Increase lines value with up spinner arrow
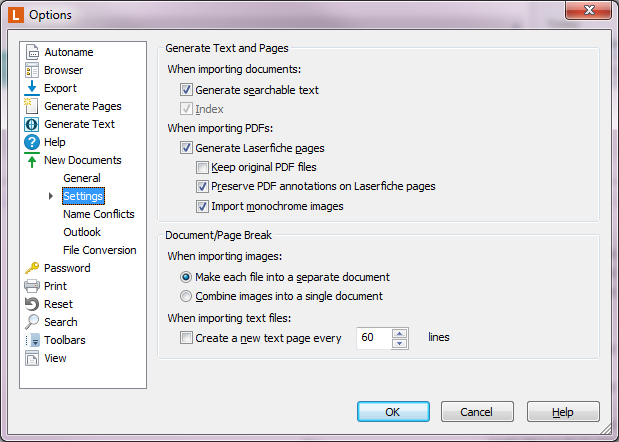Image resolution: width=619 pixels, height=442 pixels. [400, 333]
